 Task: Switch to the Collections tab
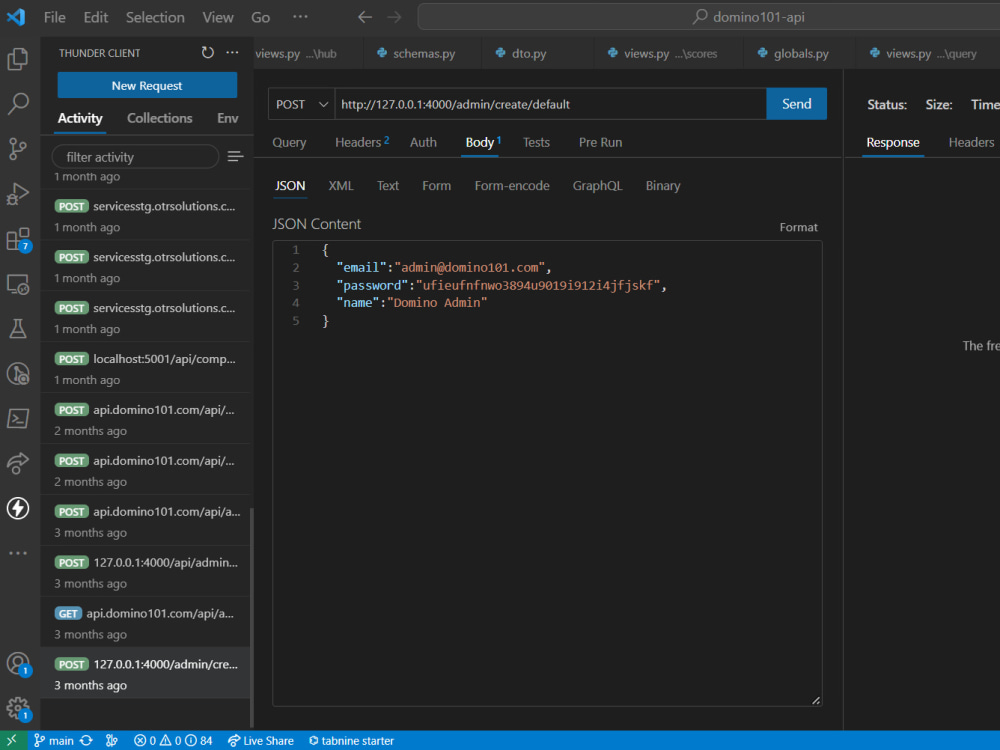click(159, 118)
